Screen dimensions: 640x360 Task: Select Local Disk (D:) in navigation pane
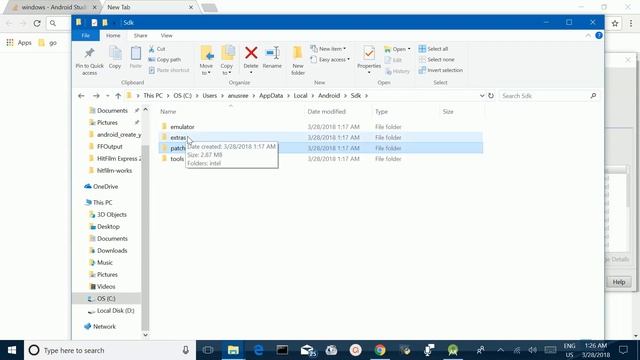116,311
